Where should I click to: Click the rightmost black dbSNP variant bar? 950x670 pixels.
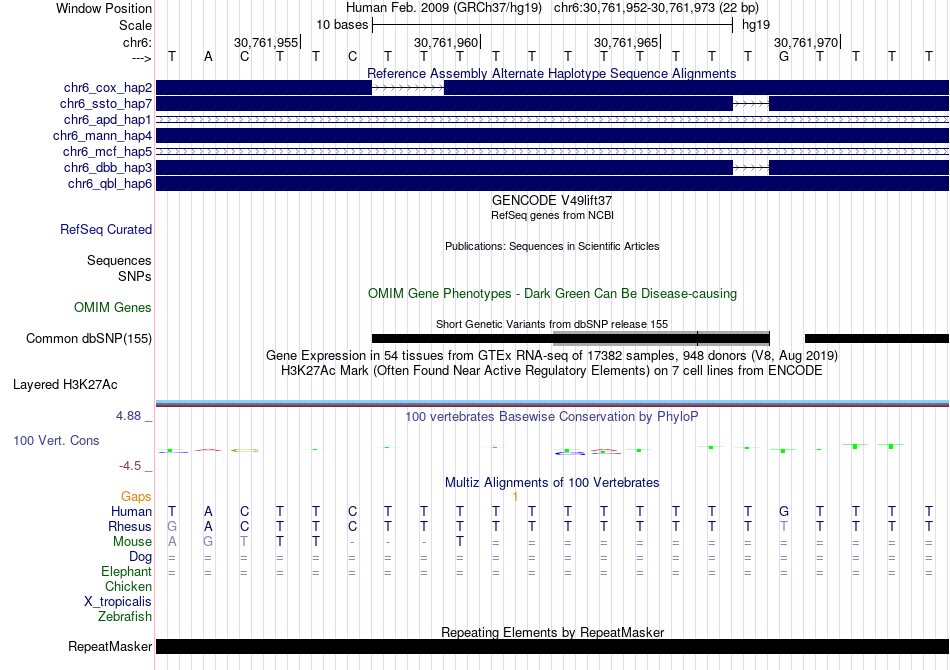[x=877, y=339]
